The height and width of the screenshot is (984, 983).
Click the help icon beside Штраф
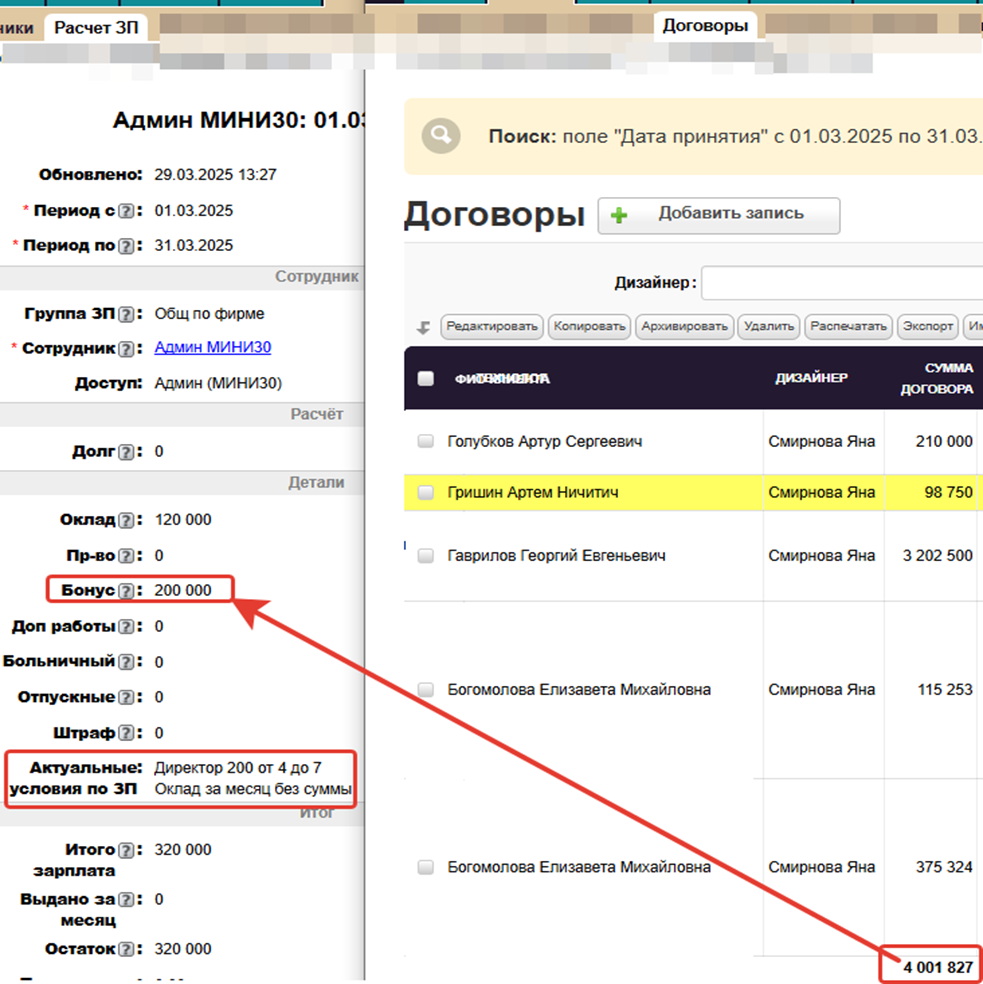tap(126, 733)
